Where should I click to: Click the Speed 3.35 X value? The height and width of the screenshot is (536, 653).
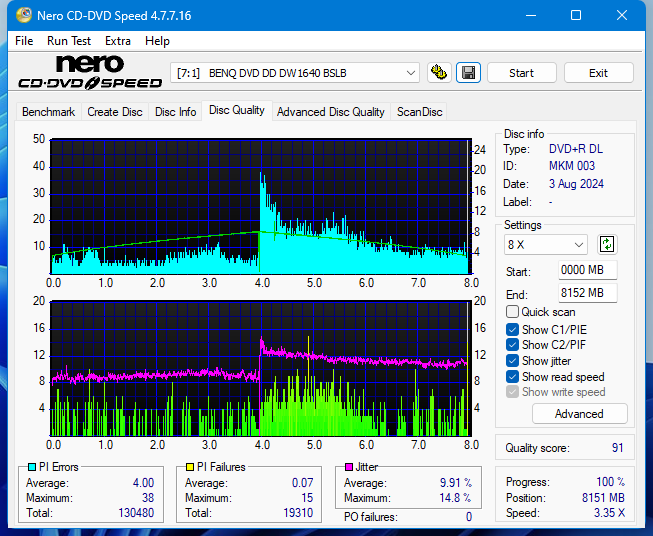pyautogui.click(x=610, y=513)
